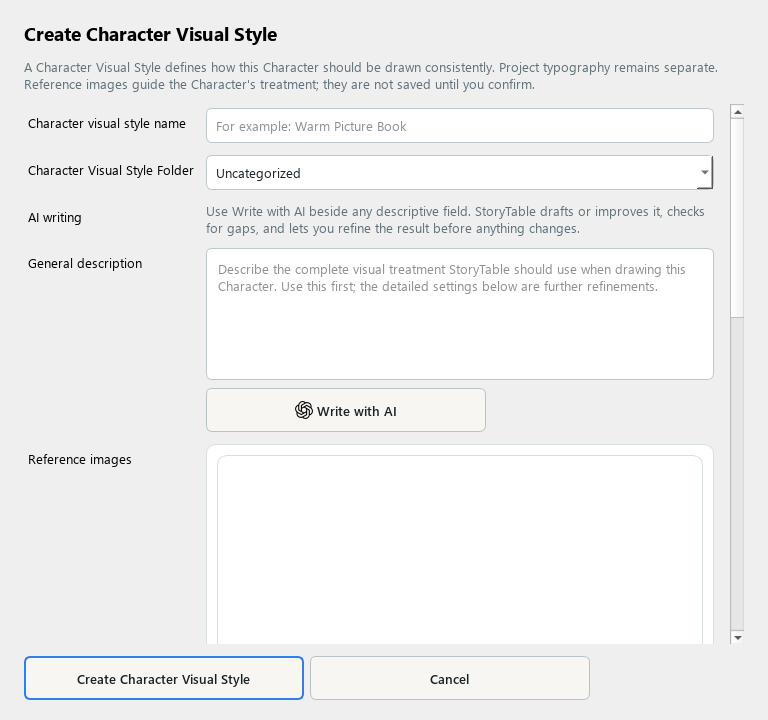This screenshot has width=768, height=720.
Task: Click the 'Character Visual Style Folder' label
Action: tap(111, 171)
